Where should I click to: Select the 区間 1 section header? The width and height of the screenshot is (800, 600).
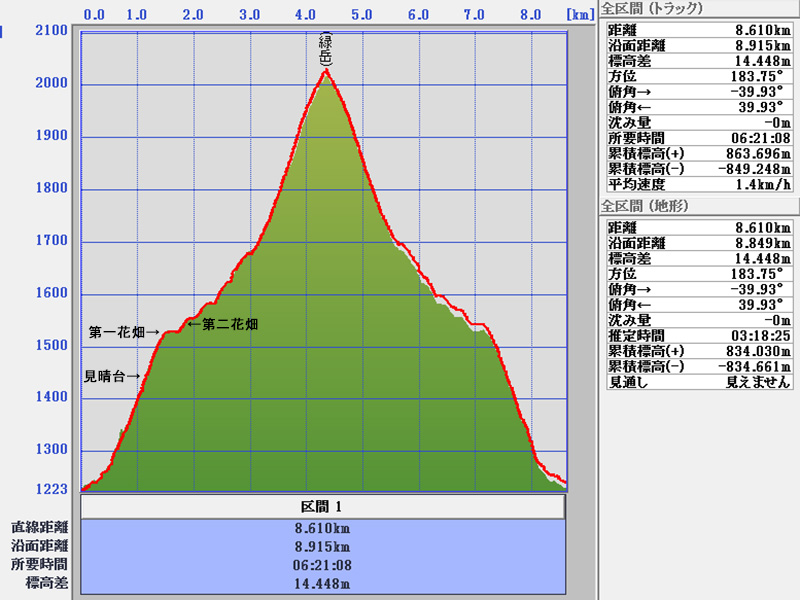pyautogui.click(x=323, y=507)
